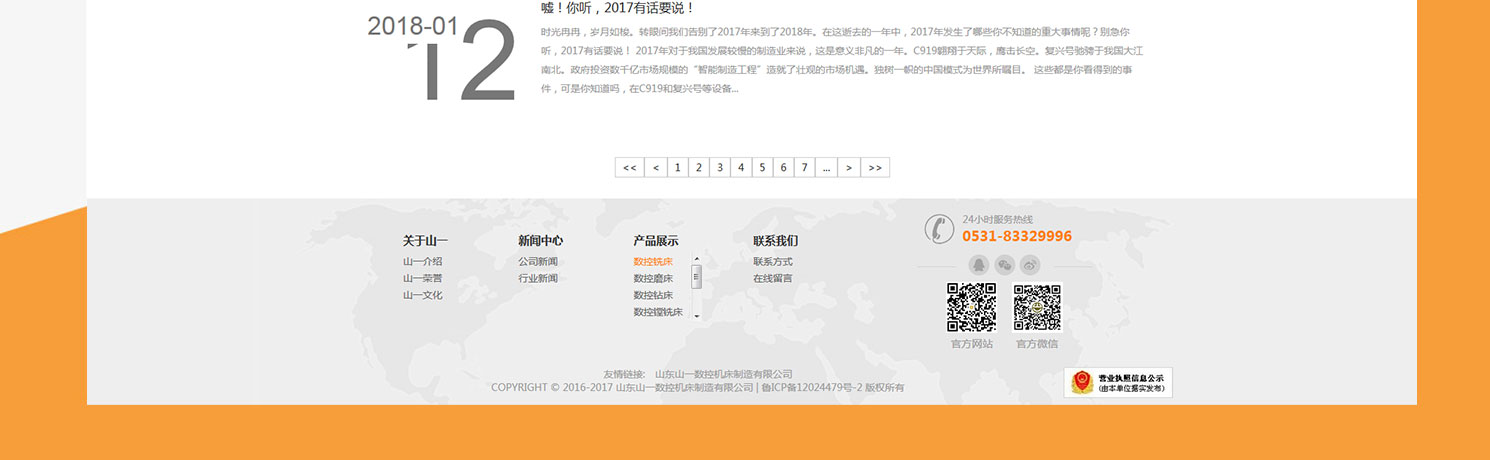Viewport: 1490px width, 460px height.
Task: Click the Weibo social icon
Action: coord(1031,265)
